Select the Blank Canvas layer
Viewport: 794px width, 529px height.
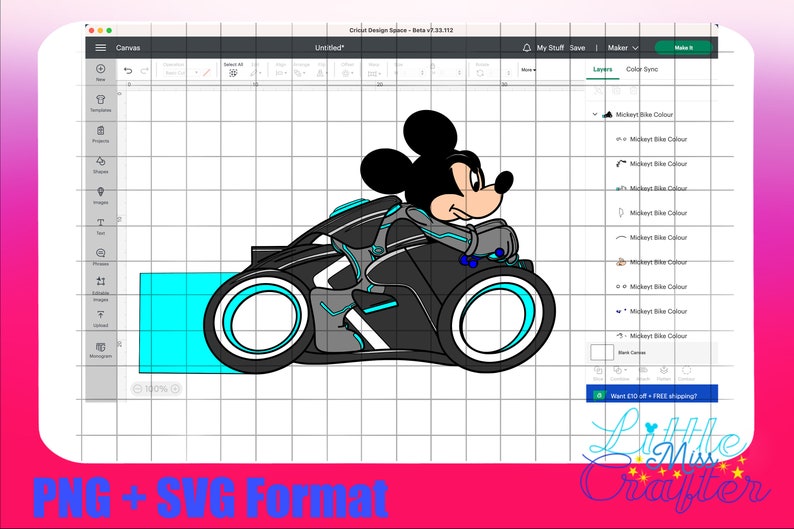652,352
